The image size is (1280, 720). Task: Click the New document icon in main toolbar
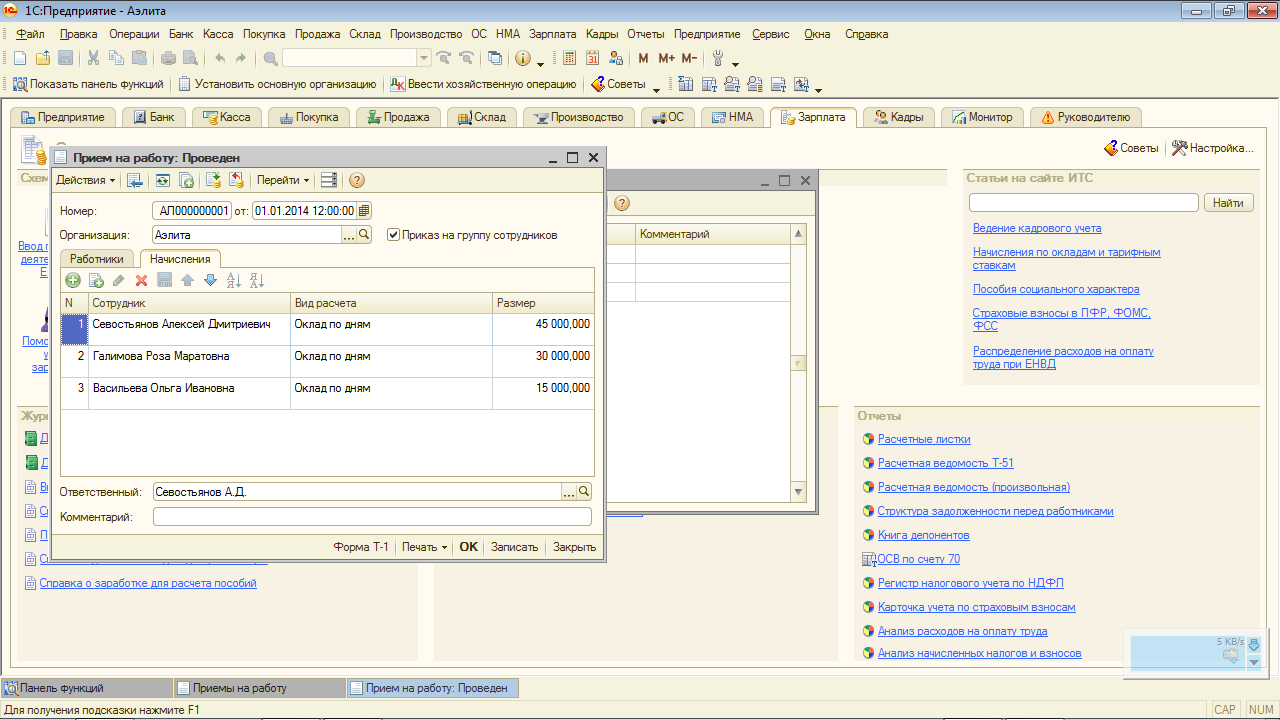point(19,58)
